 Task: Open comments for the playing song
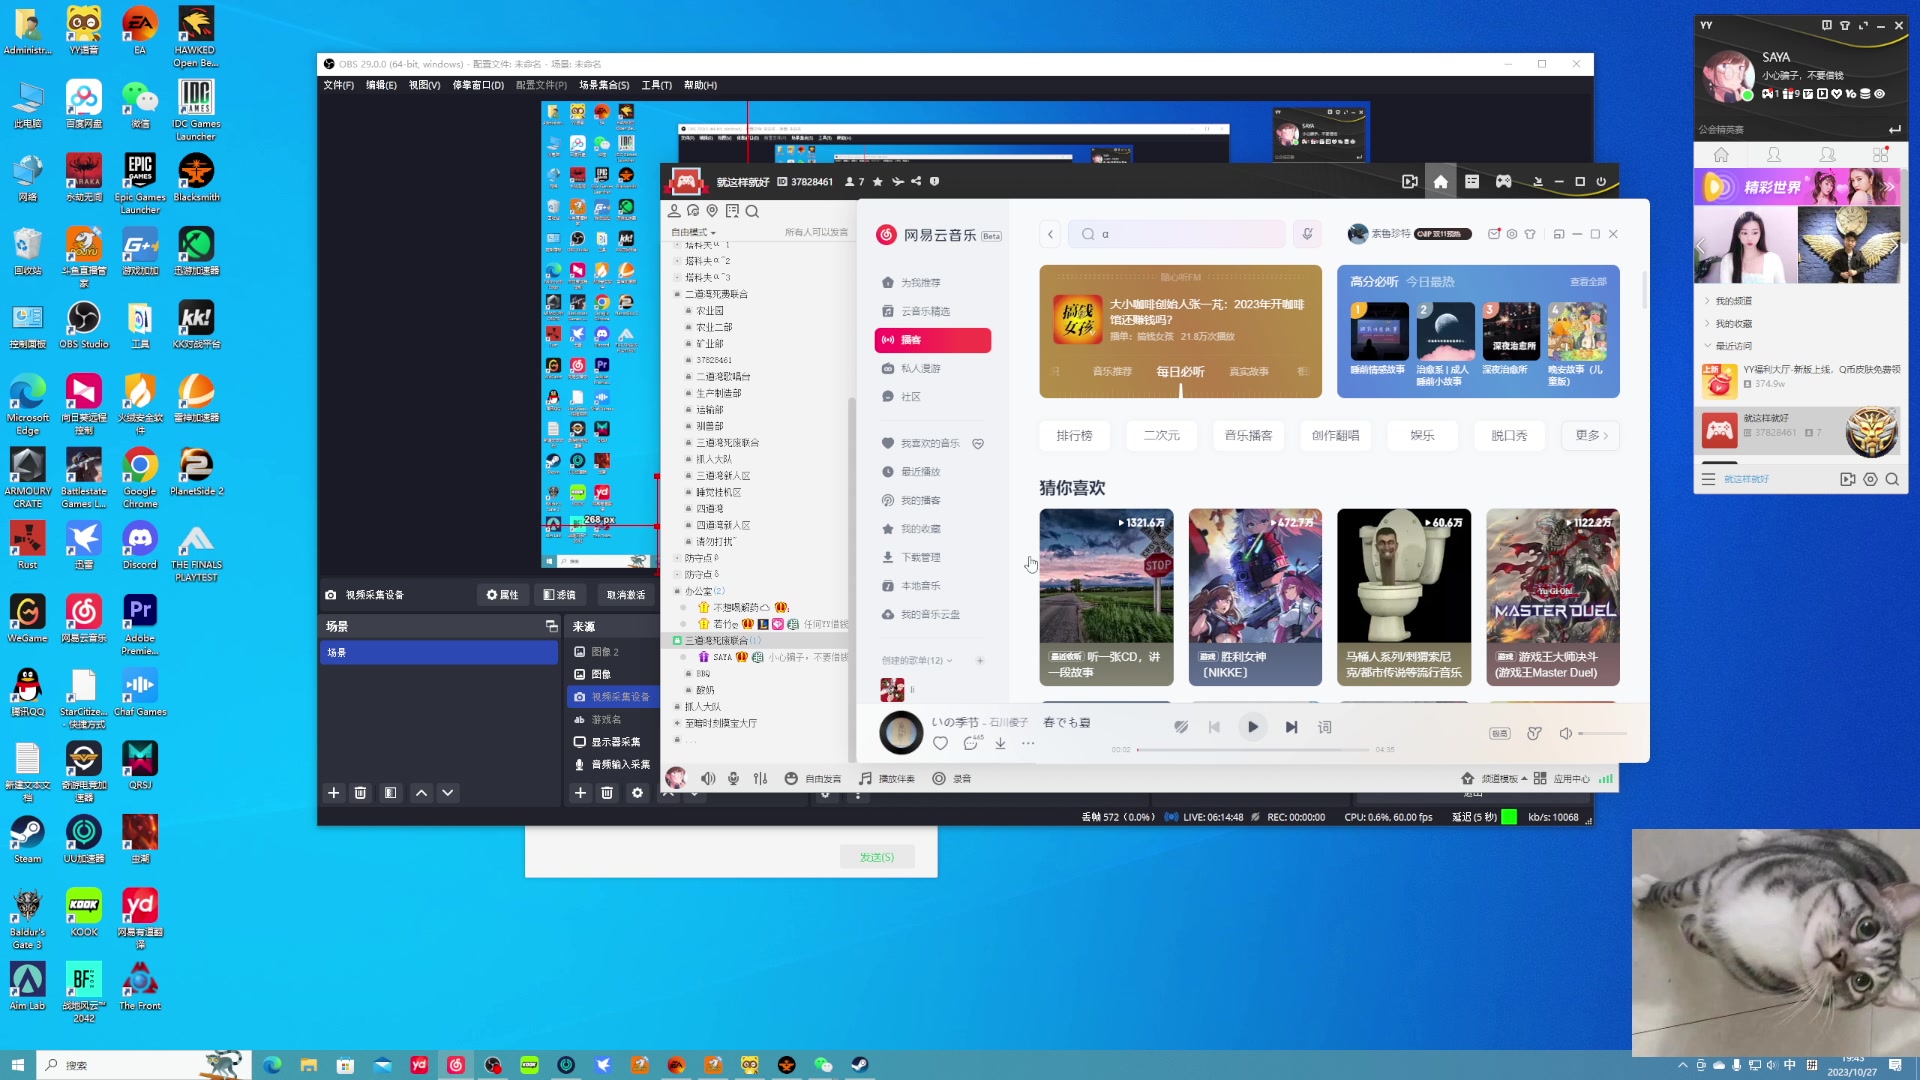coord(970,743)
